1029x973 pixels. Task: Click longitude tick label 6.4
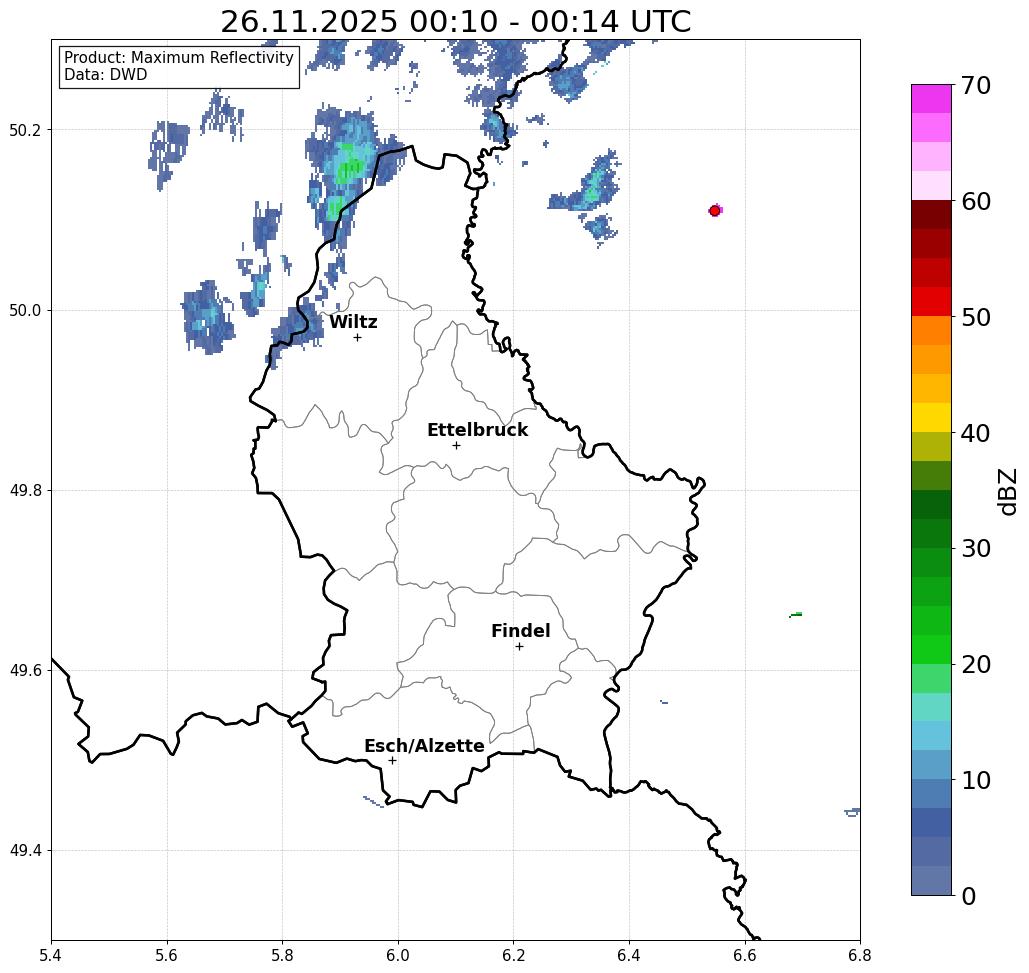coord(629,955)
